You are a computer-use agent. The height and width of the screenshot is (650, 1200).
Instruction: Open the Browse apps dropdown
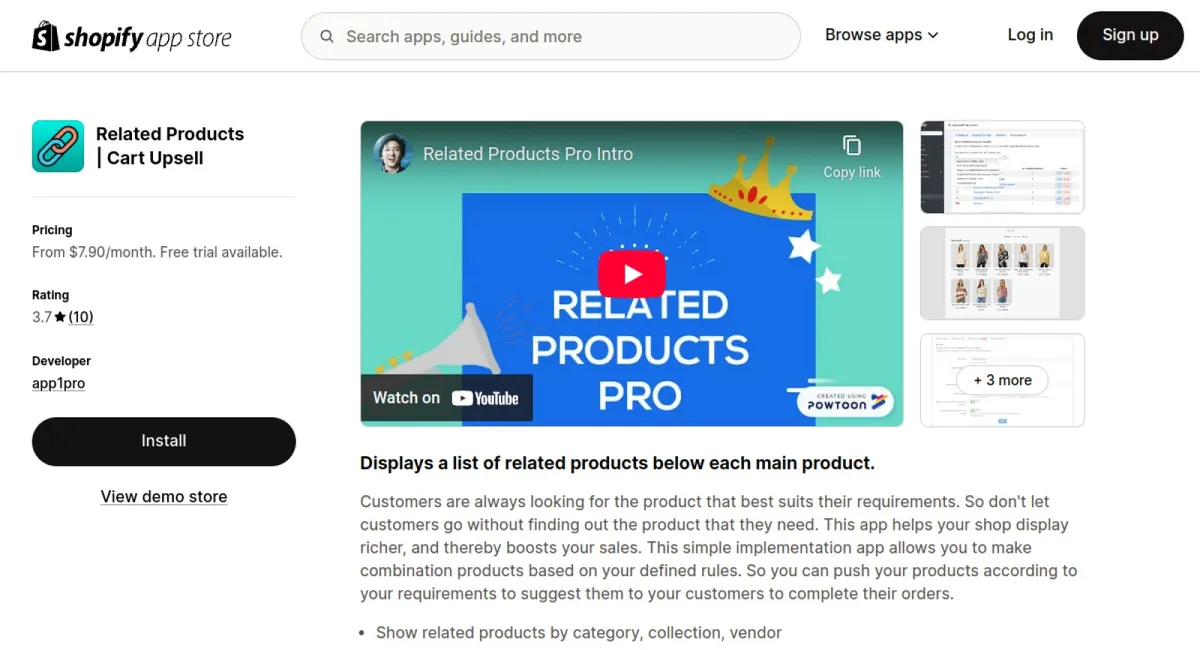[x=880, y=35]
